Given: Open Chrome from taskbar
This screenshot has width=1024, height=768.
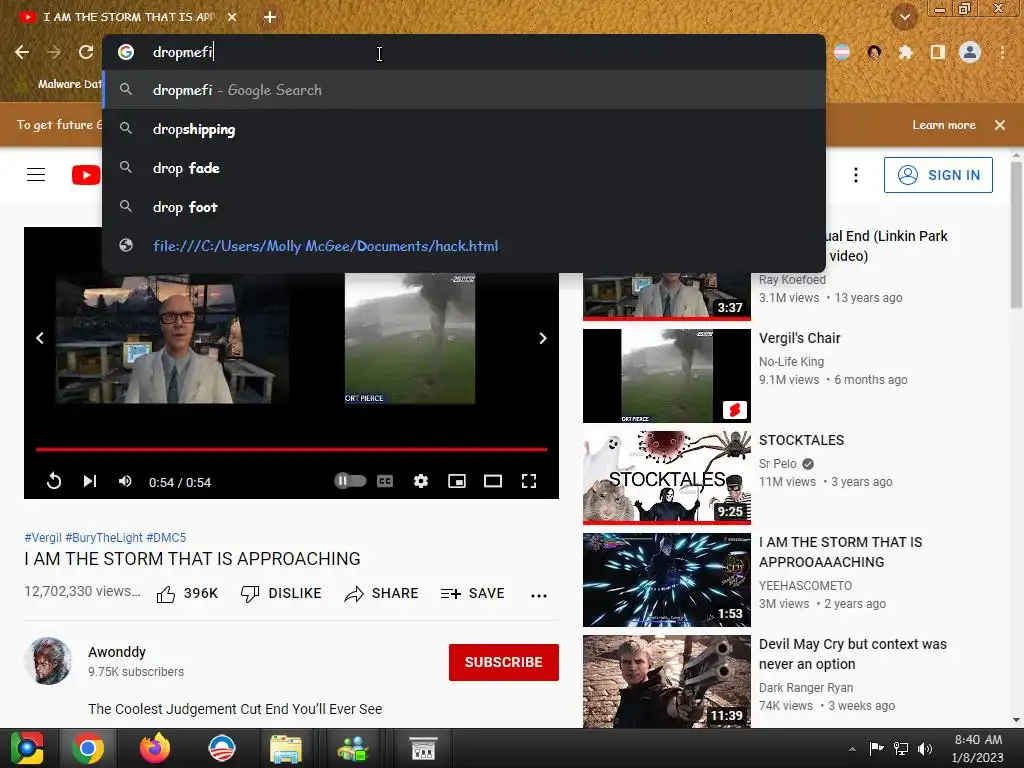Looking at the screenshot, I should (88, 748).
